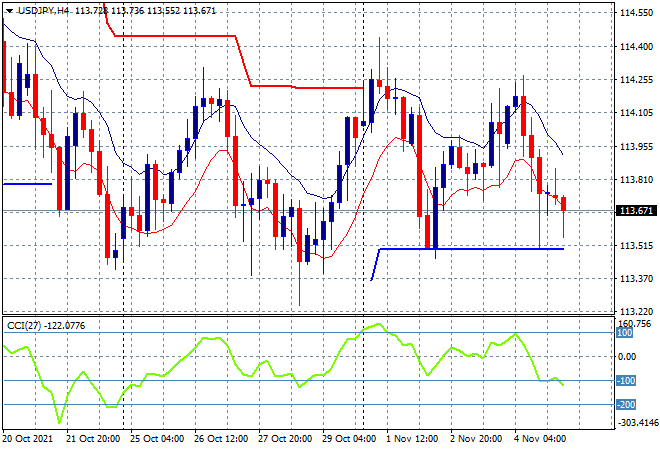660x450 pixels.
Task: Click the 21 Oct 20:00 time label
Action: pyautogui.click(x=93, y=439)
